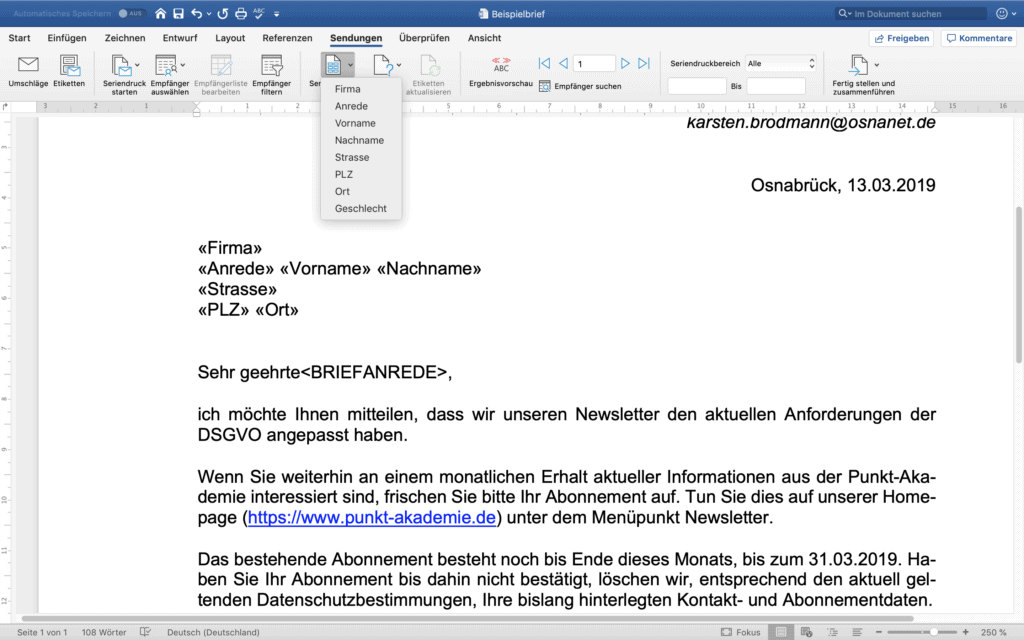
Task: Click the insert merge field icon
Action: [x=333, y=65]
